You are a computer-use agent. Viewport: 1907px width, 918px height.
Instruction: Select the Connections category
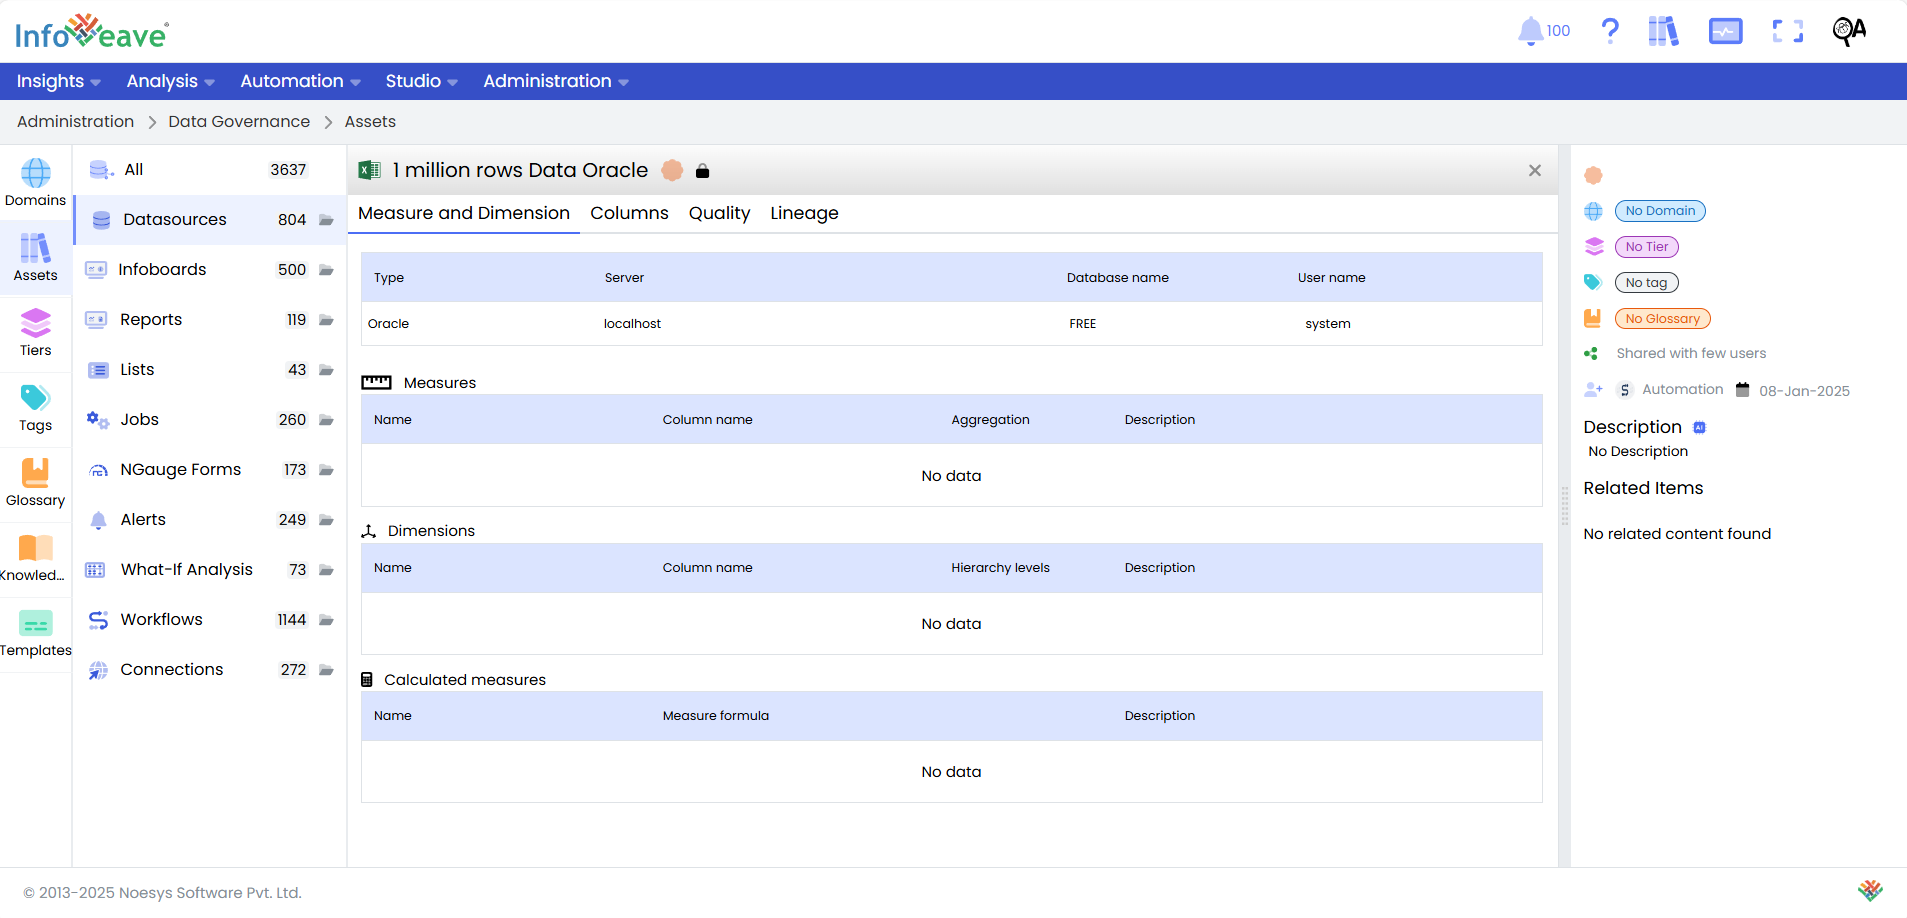click(x=210, y=670)
